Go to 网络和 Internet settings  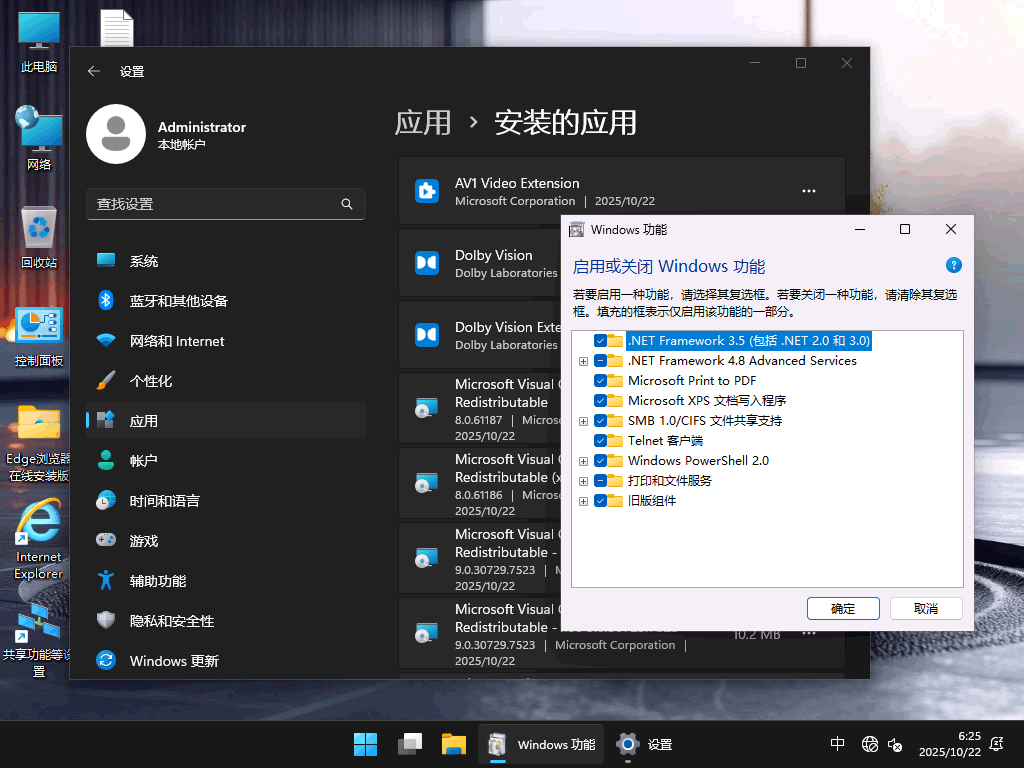click(225, 341)
